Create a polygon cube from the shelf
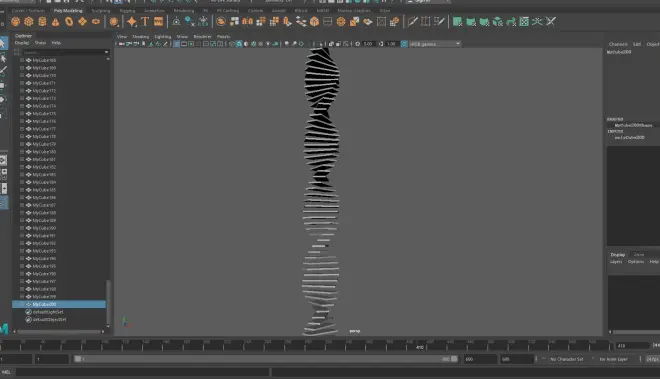Screen dimensions: 660x379 point(29,21)
